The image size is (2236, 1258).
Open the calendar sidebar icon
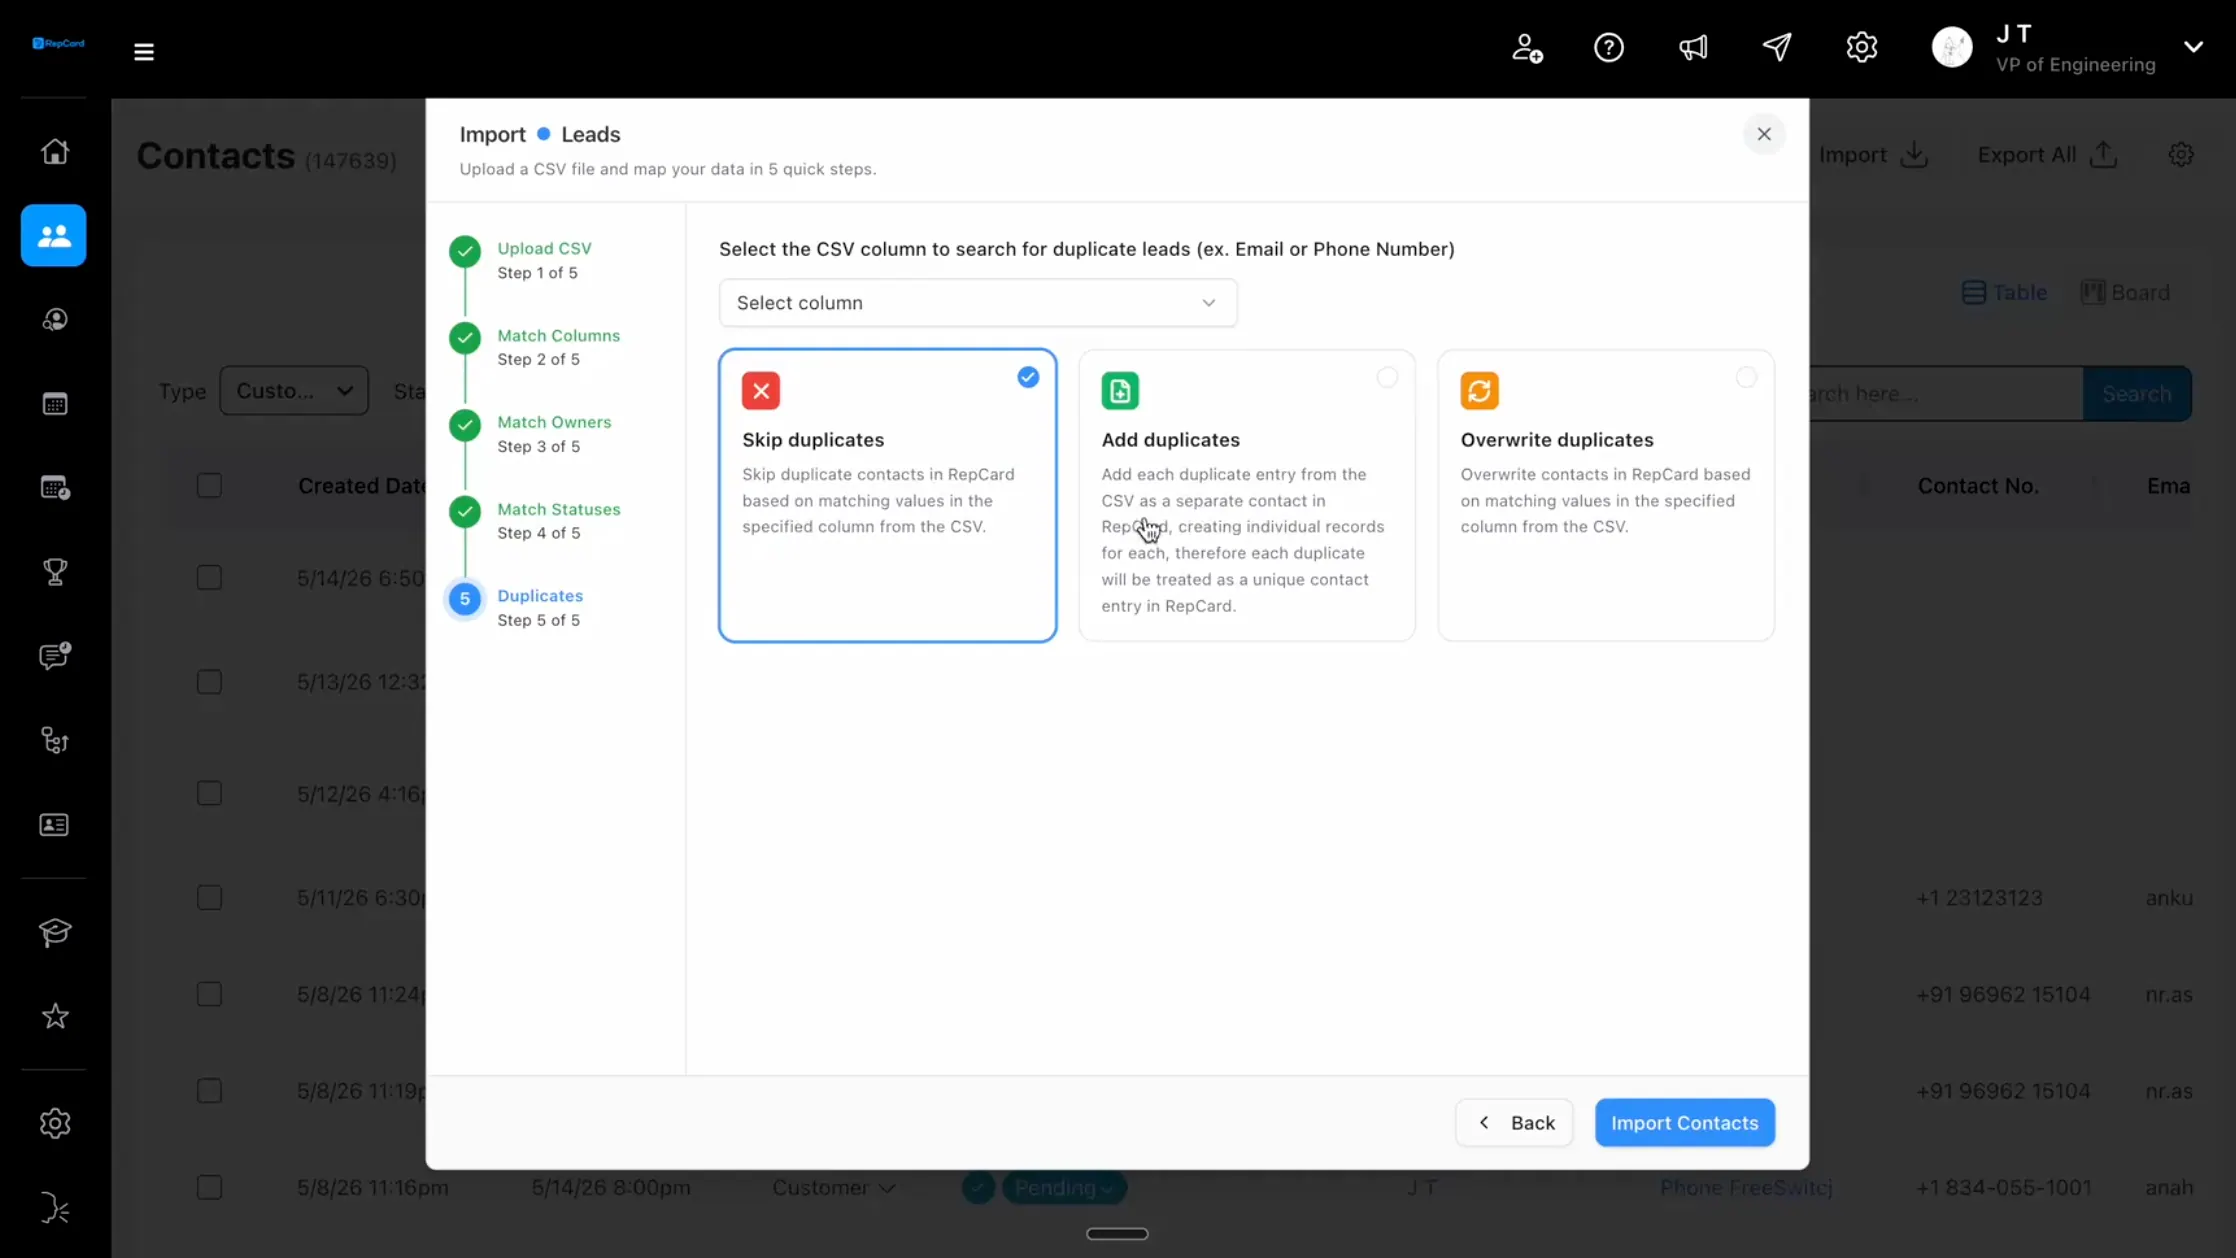[x=54, y=404]
